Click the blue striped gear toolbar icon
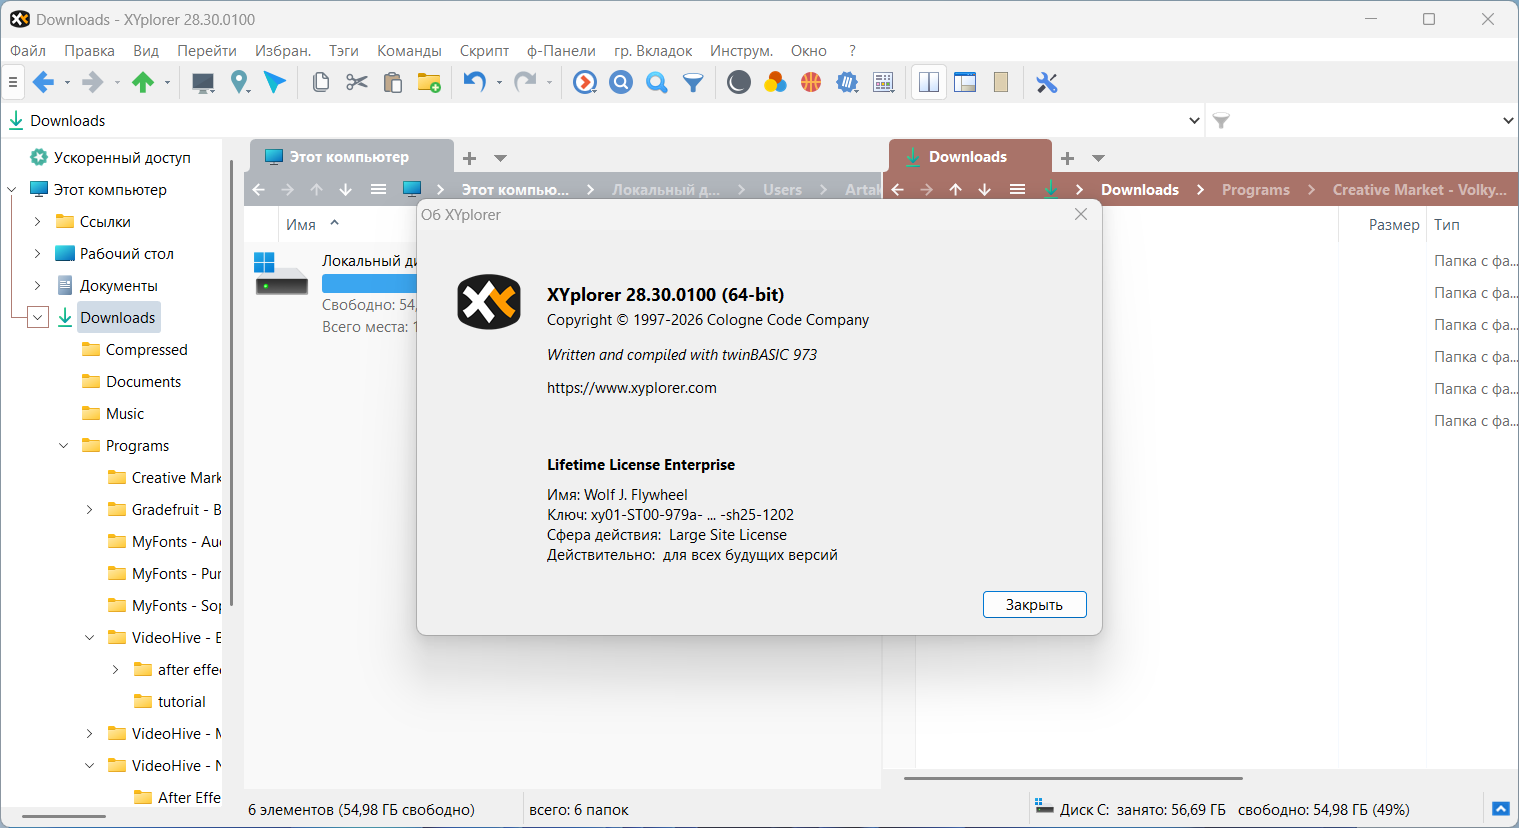The image size is (1519, 828). (847, 83)
